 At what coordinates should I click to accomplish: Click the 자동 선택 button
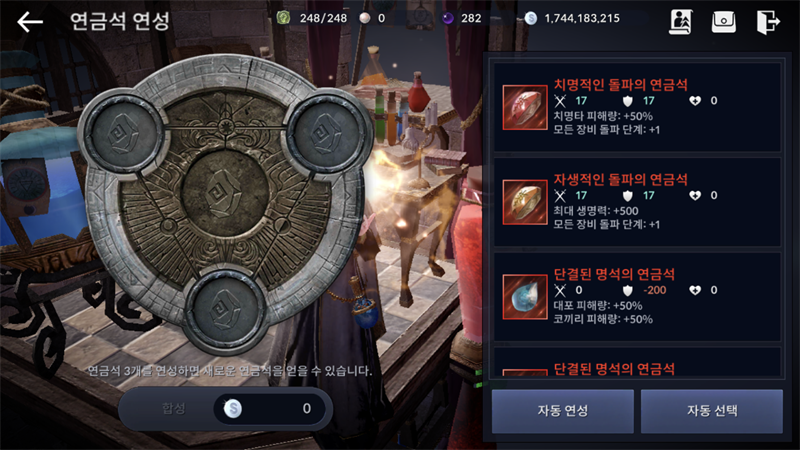pyautogui.click(x=712, y=411)
